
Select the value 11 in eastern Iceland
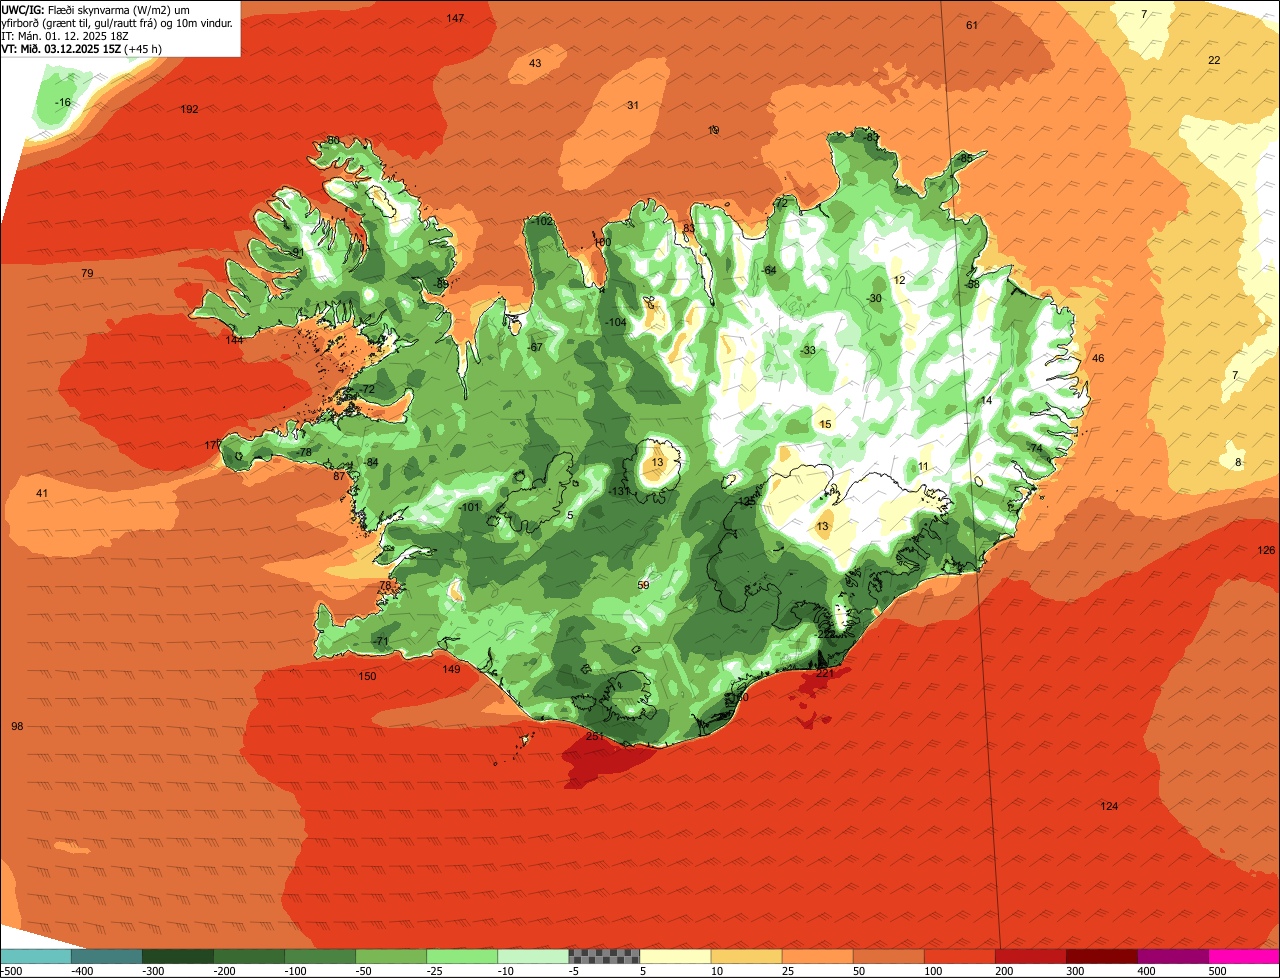(923, 467)
